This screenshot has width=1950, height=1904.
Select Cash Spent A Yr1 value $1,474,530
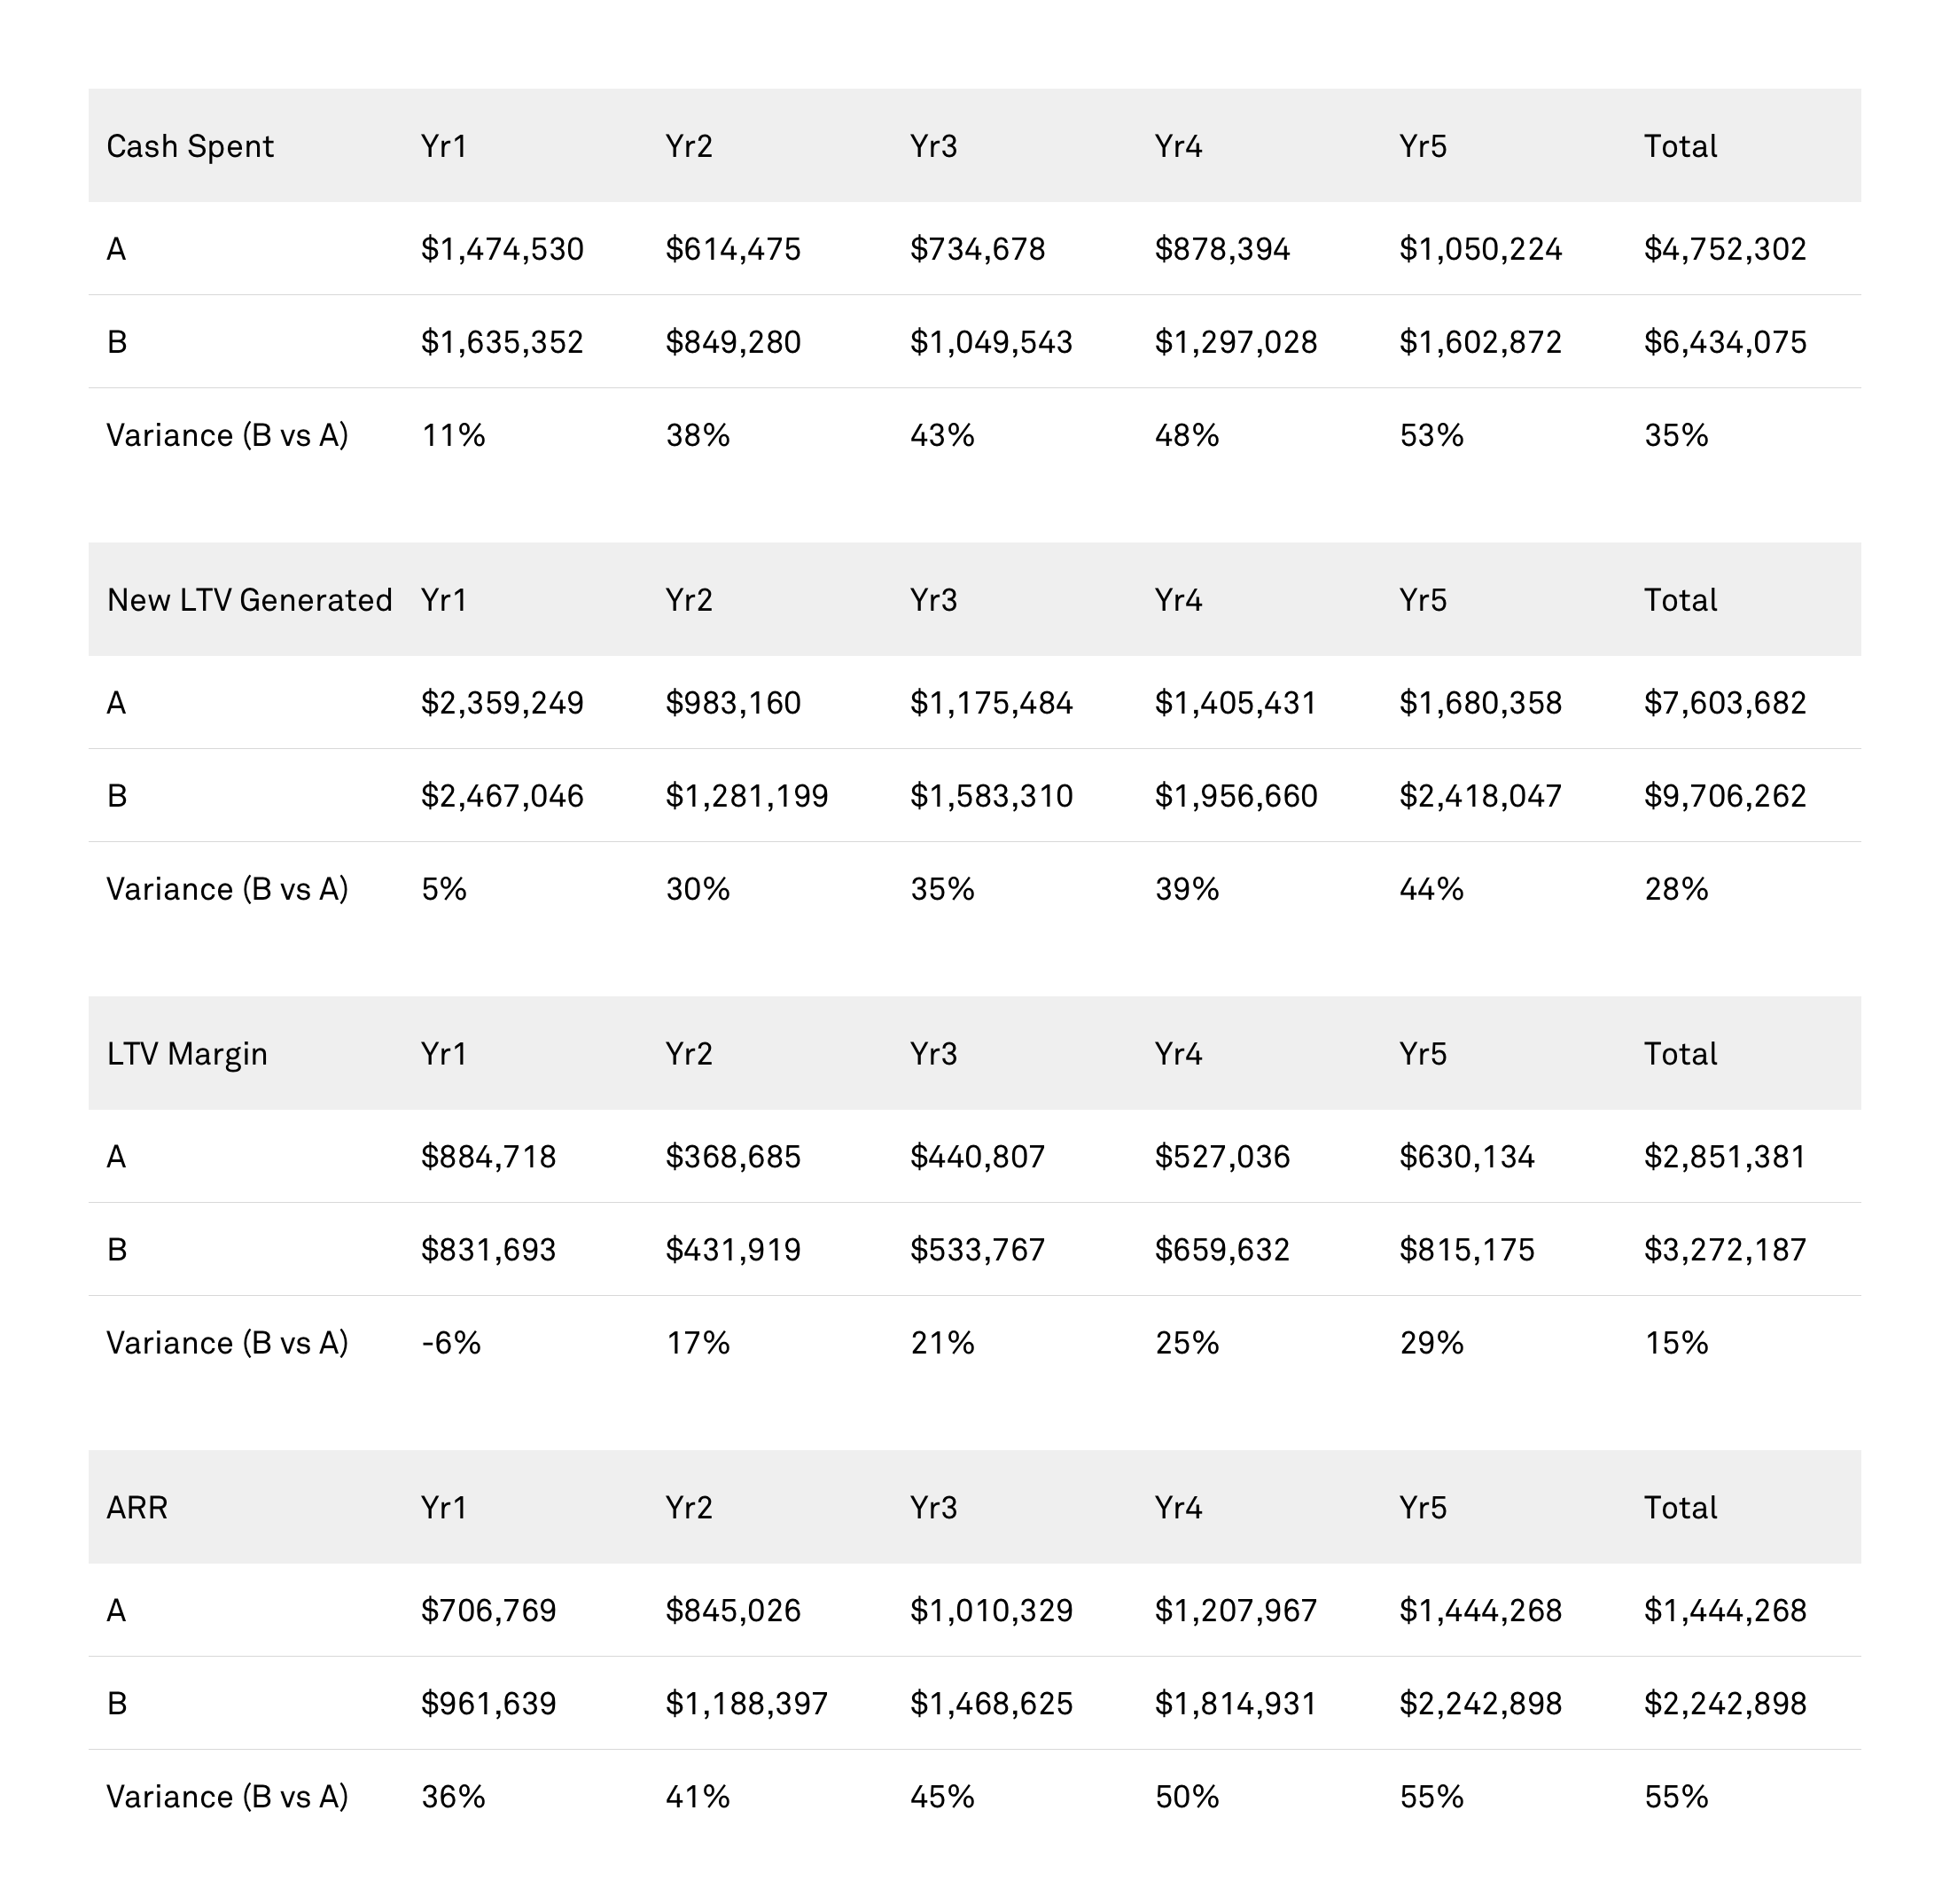(502, 249)
